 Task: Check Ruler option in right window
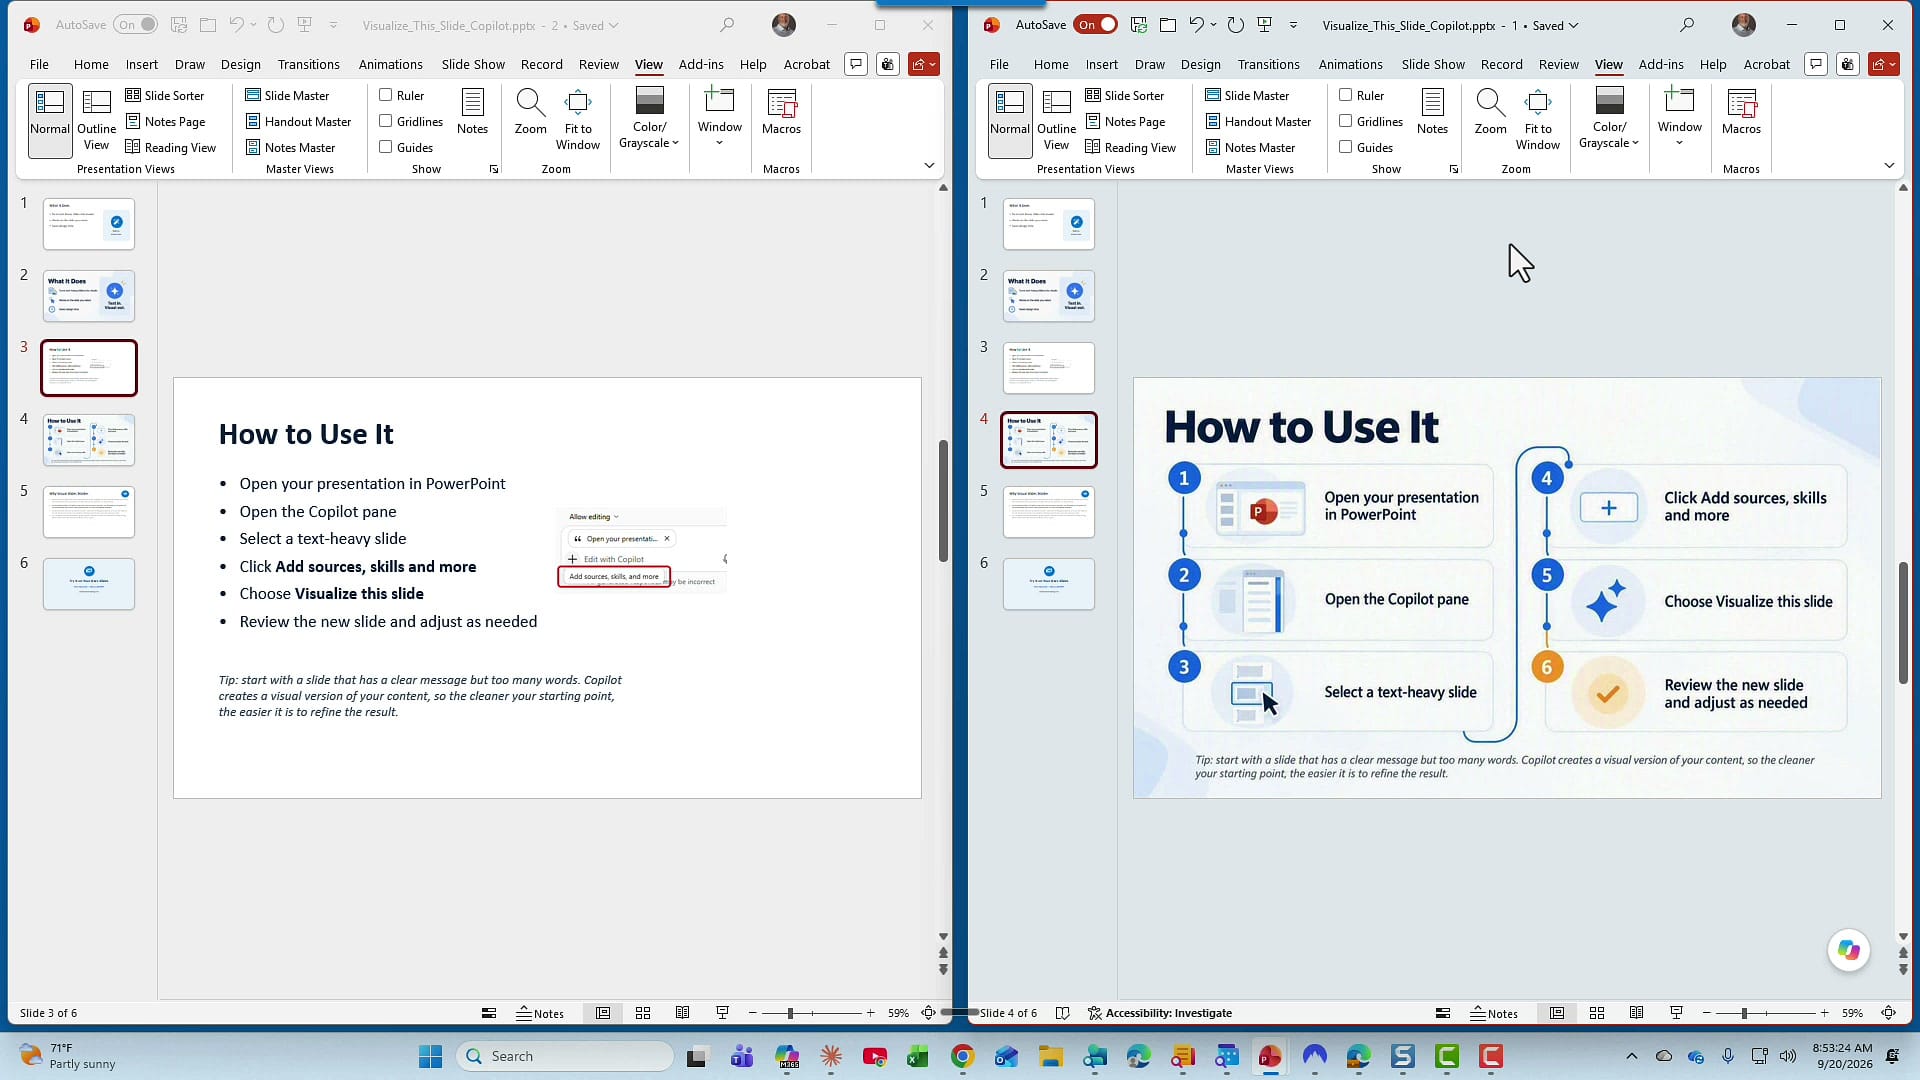(x=1346, y=95)
